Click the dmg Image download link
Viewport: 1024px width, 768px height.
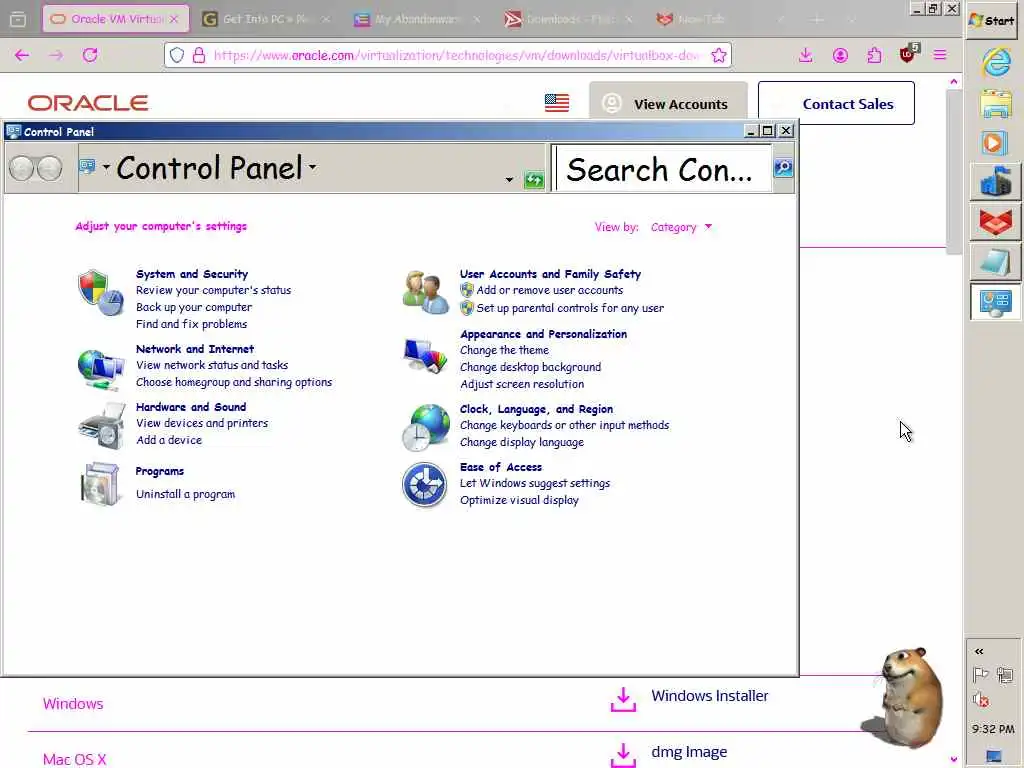coord(689,752)
